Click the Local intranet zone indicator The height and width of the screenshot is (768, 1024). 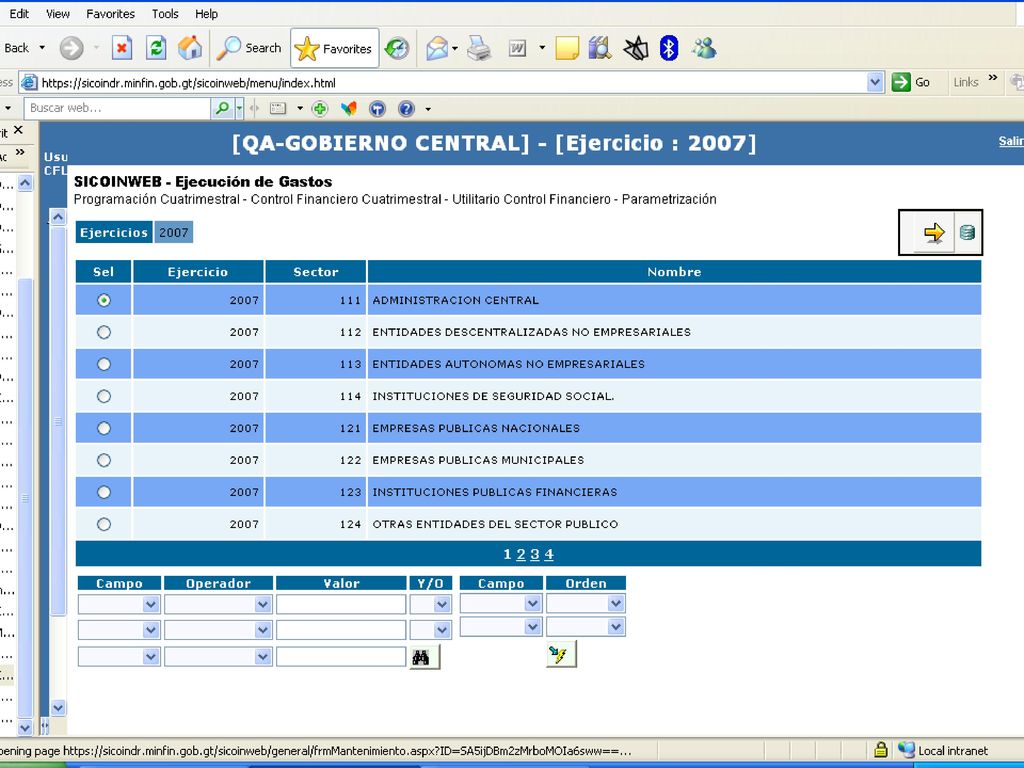944,750
